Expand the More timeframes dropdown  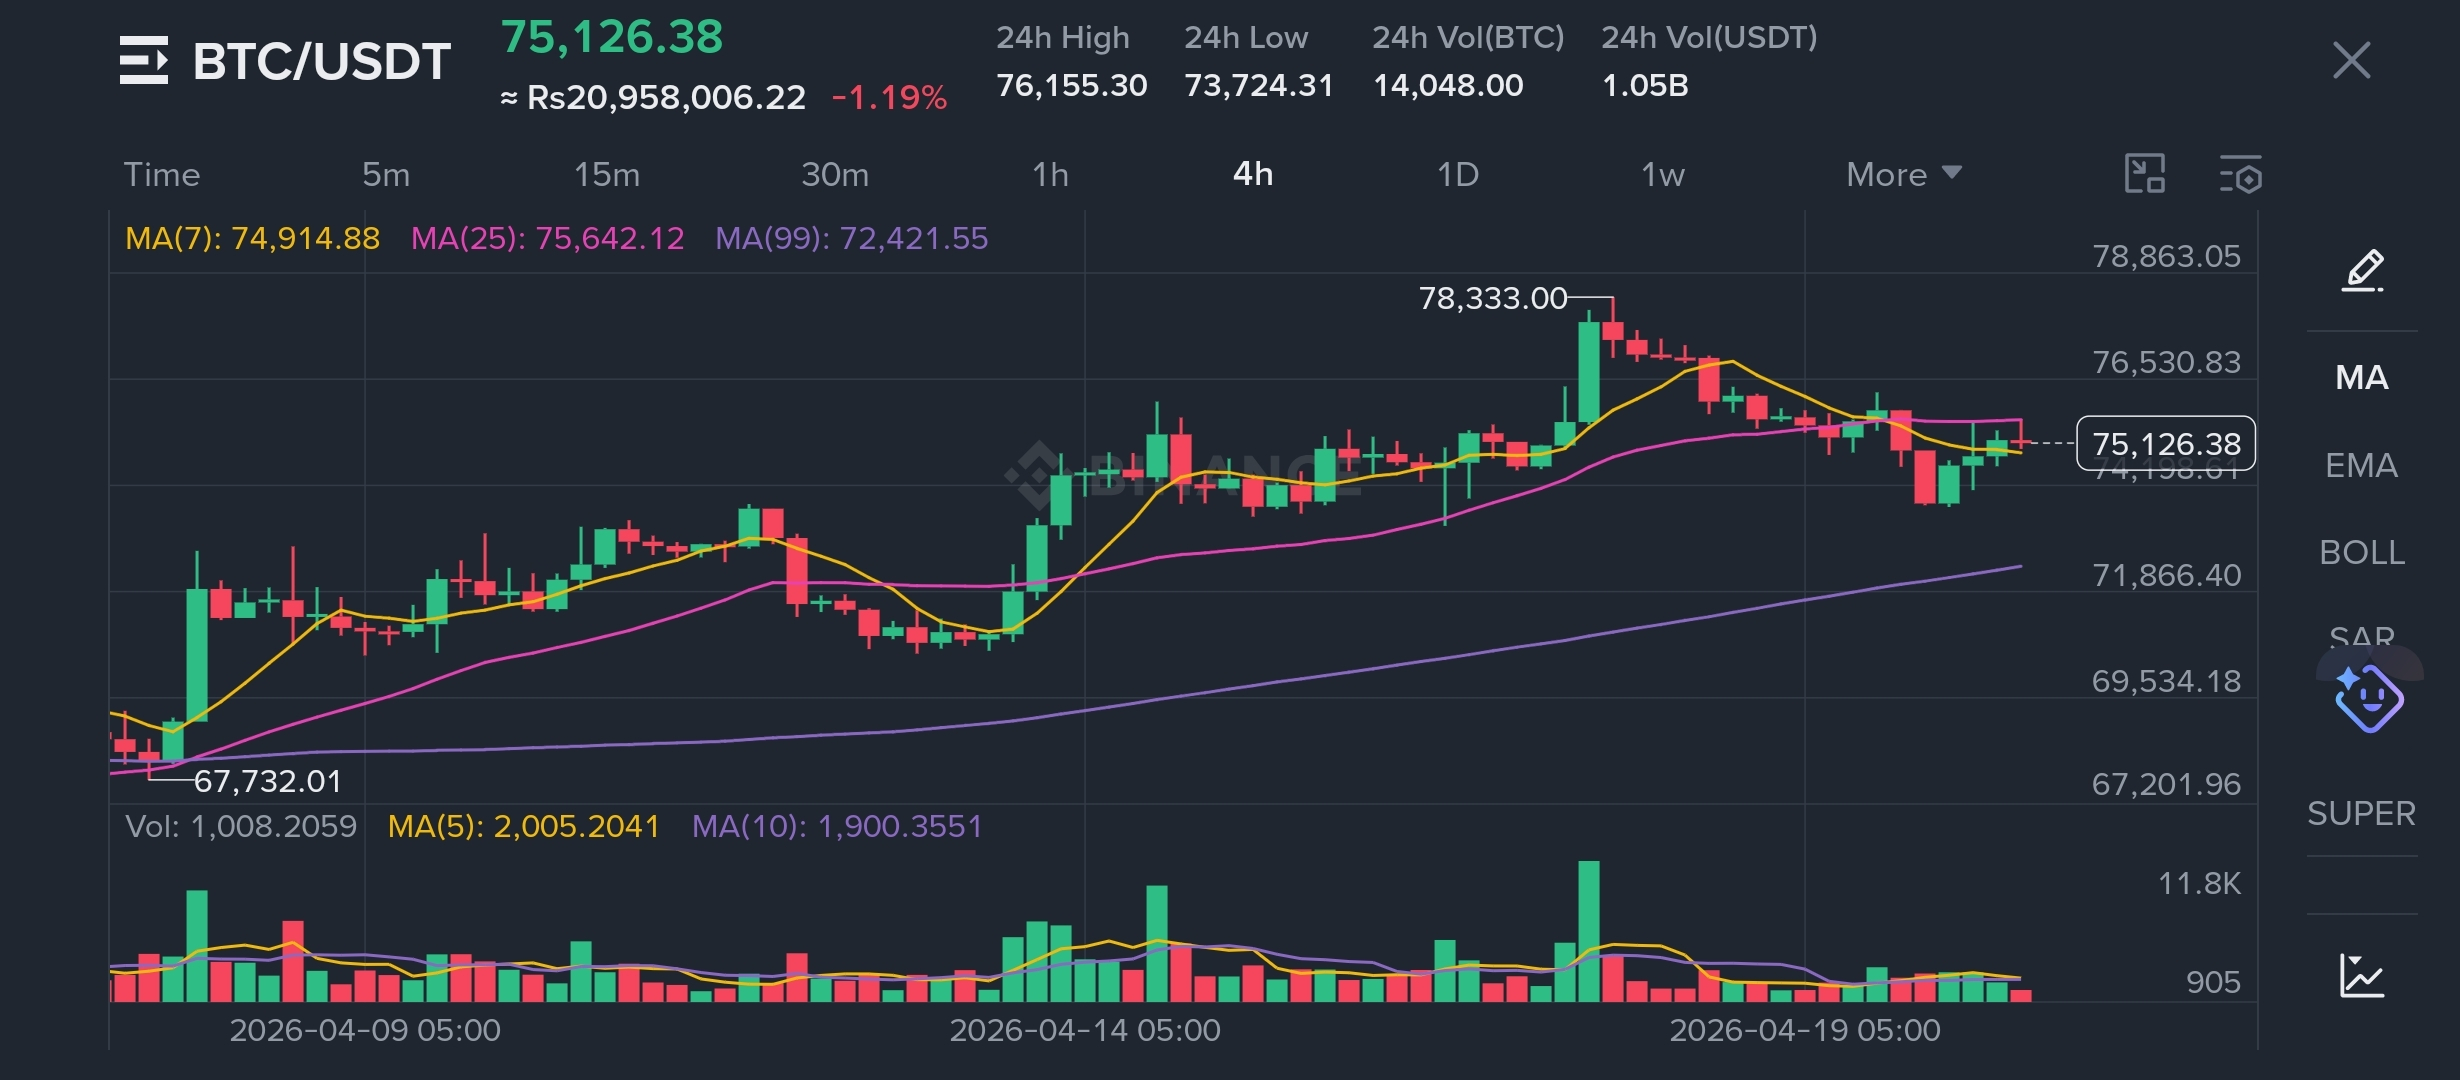(x=1903, y=175)
